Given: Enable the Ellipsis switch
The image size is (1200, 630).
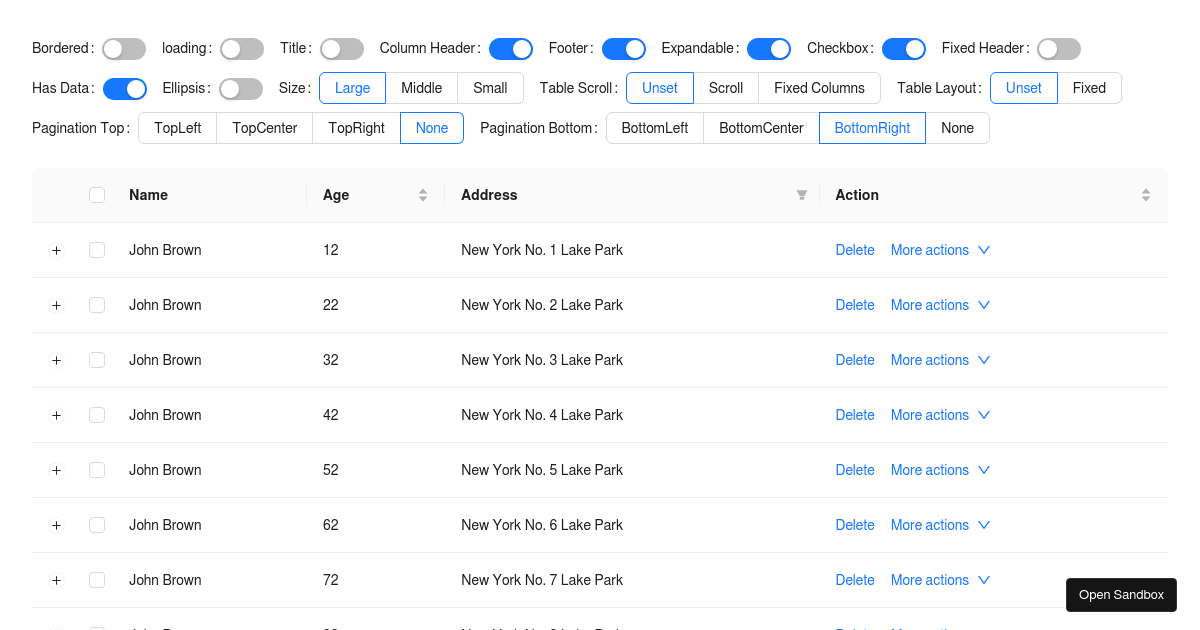Looking at the screenshot, I should 241,89.
